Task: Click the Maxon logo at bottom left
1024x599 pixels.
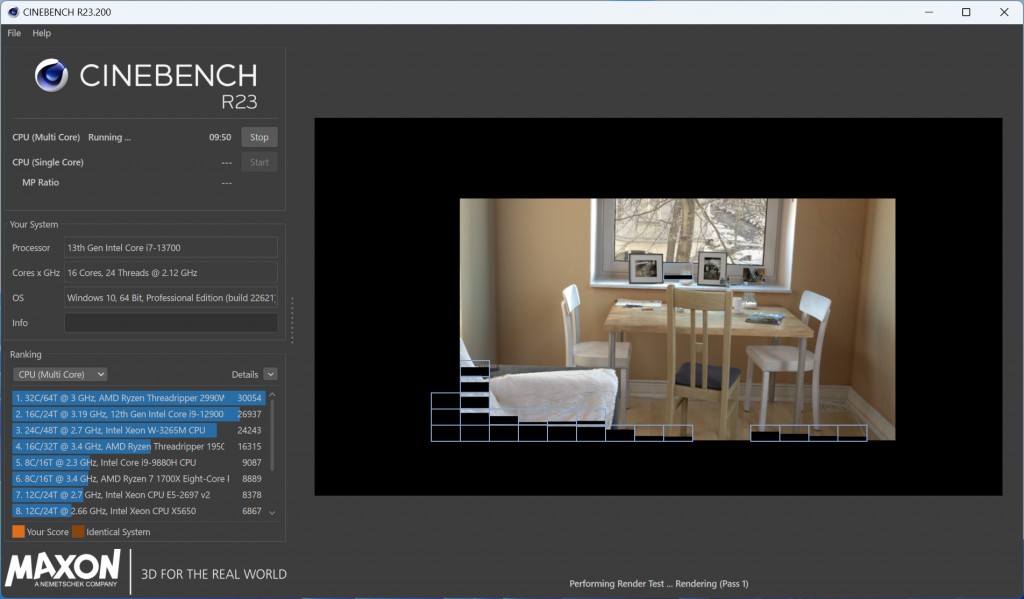Action: [63, 569]
